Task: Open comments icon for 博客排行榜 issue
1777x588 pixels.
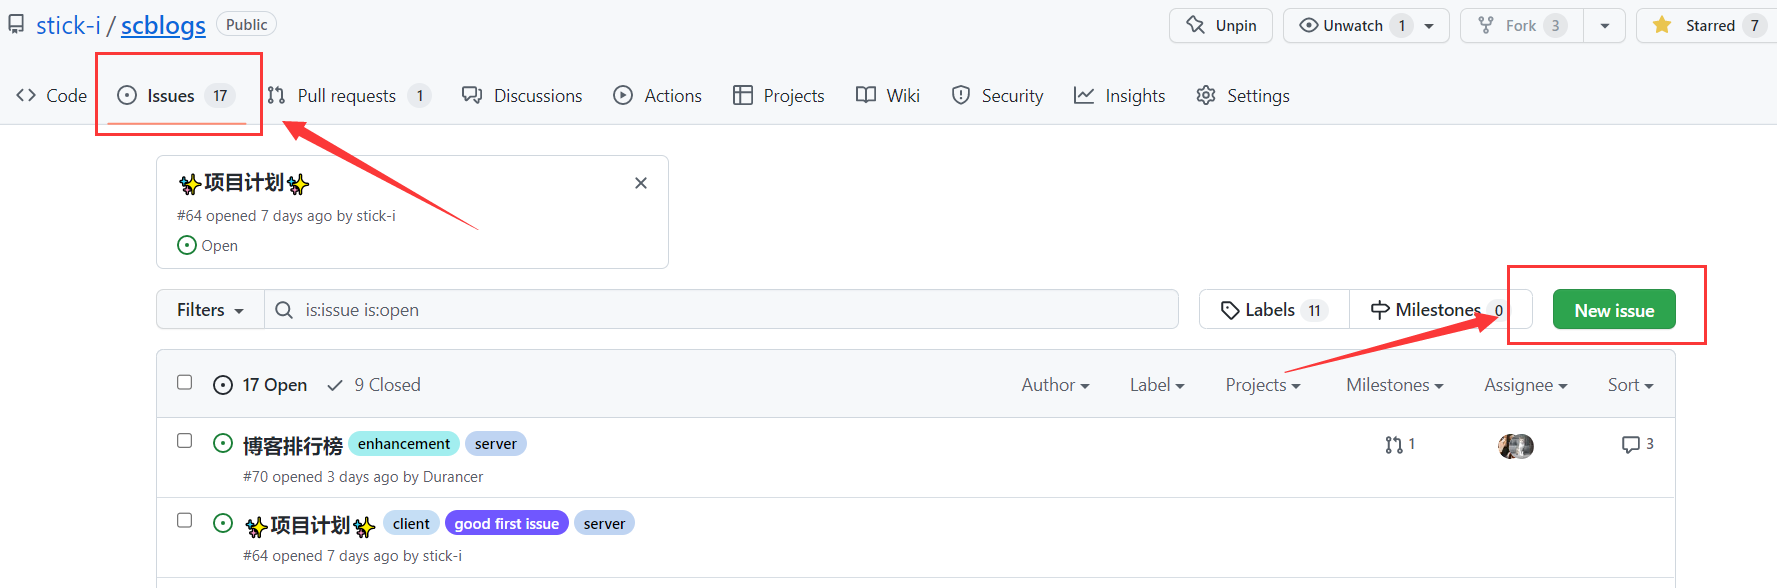Action: (x=1631, y=445)
